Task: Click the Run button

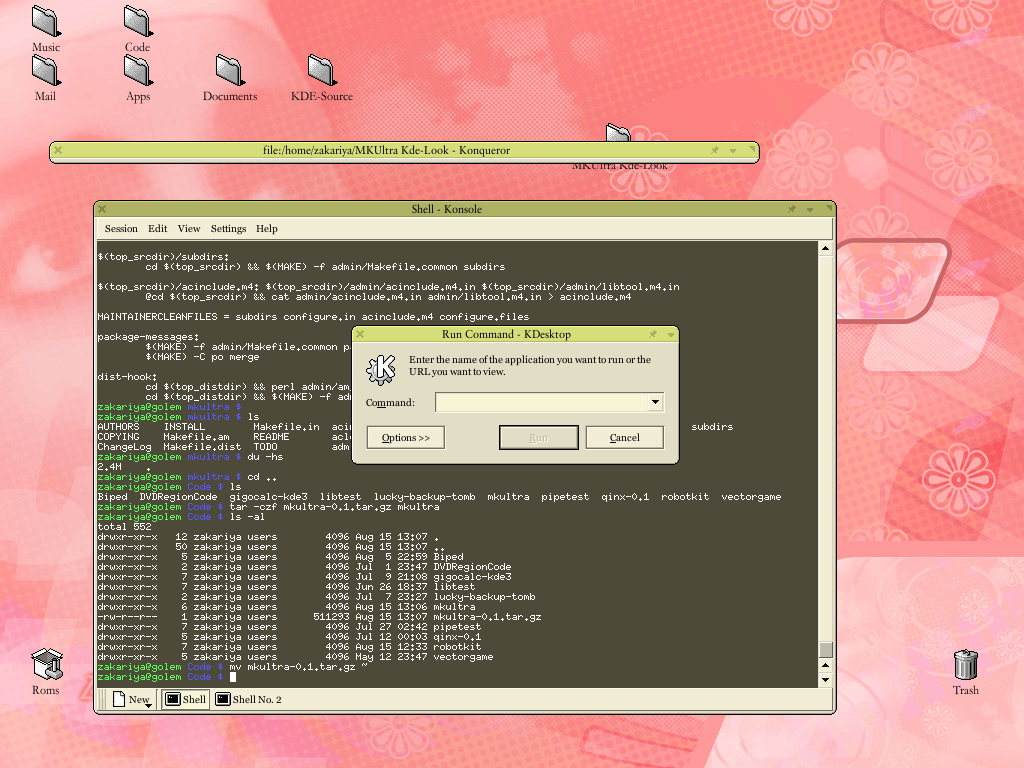Action: [539, 438]
